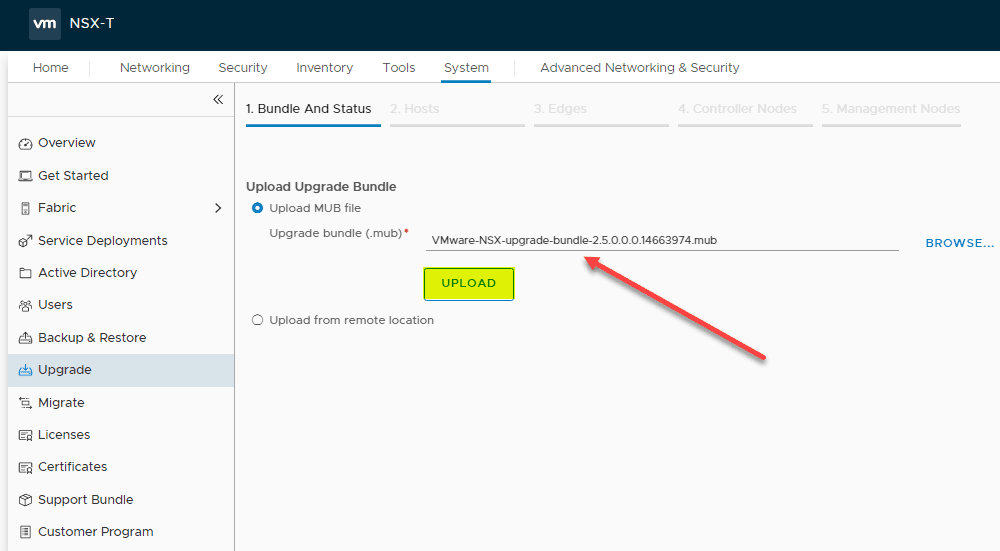Open the Home tab
The image size is (1000, 551).
coord(50,68)
